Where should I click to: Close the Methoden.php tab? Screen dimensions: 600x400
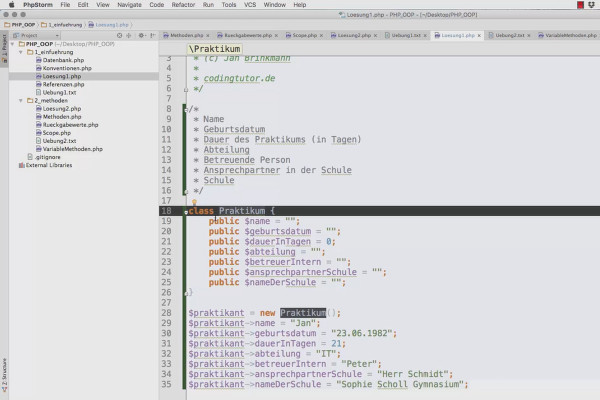pyautogui.click(x=208, y=36)
